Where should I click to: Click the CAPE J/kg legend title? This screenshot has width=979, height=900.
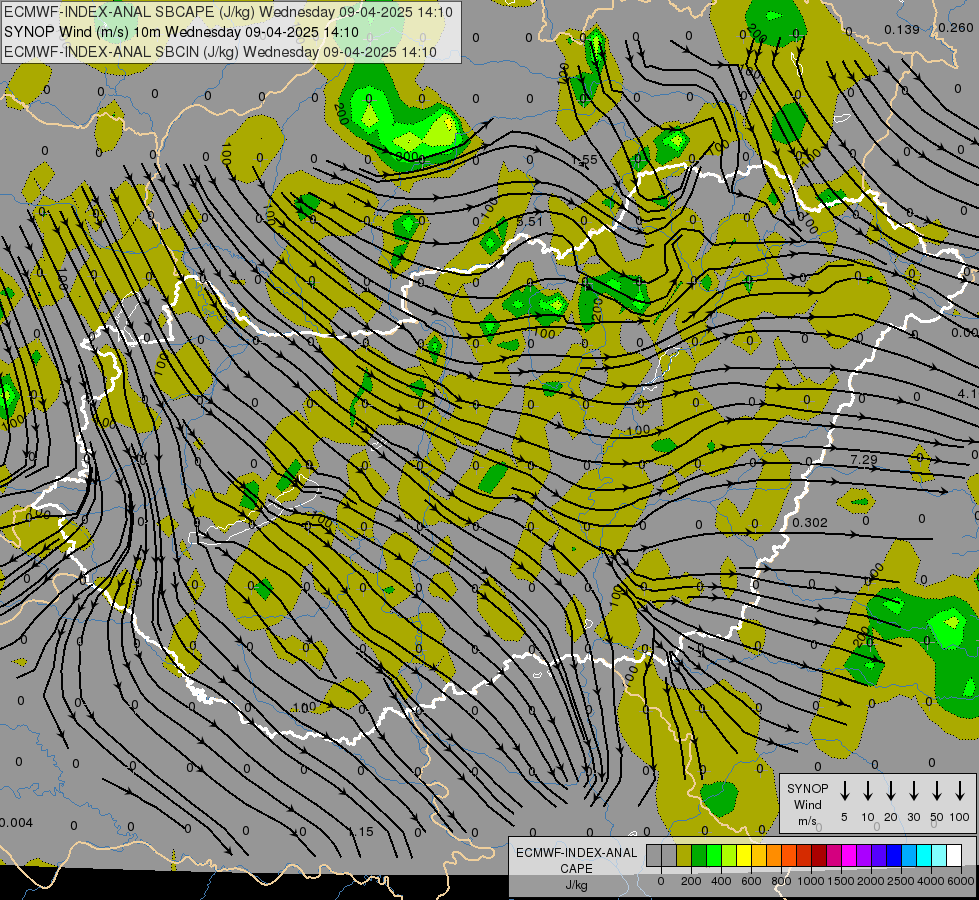576,869
